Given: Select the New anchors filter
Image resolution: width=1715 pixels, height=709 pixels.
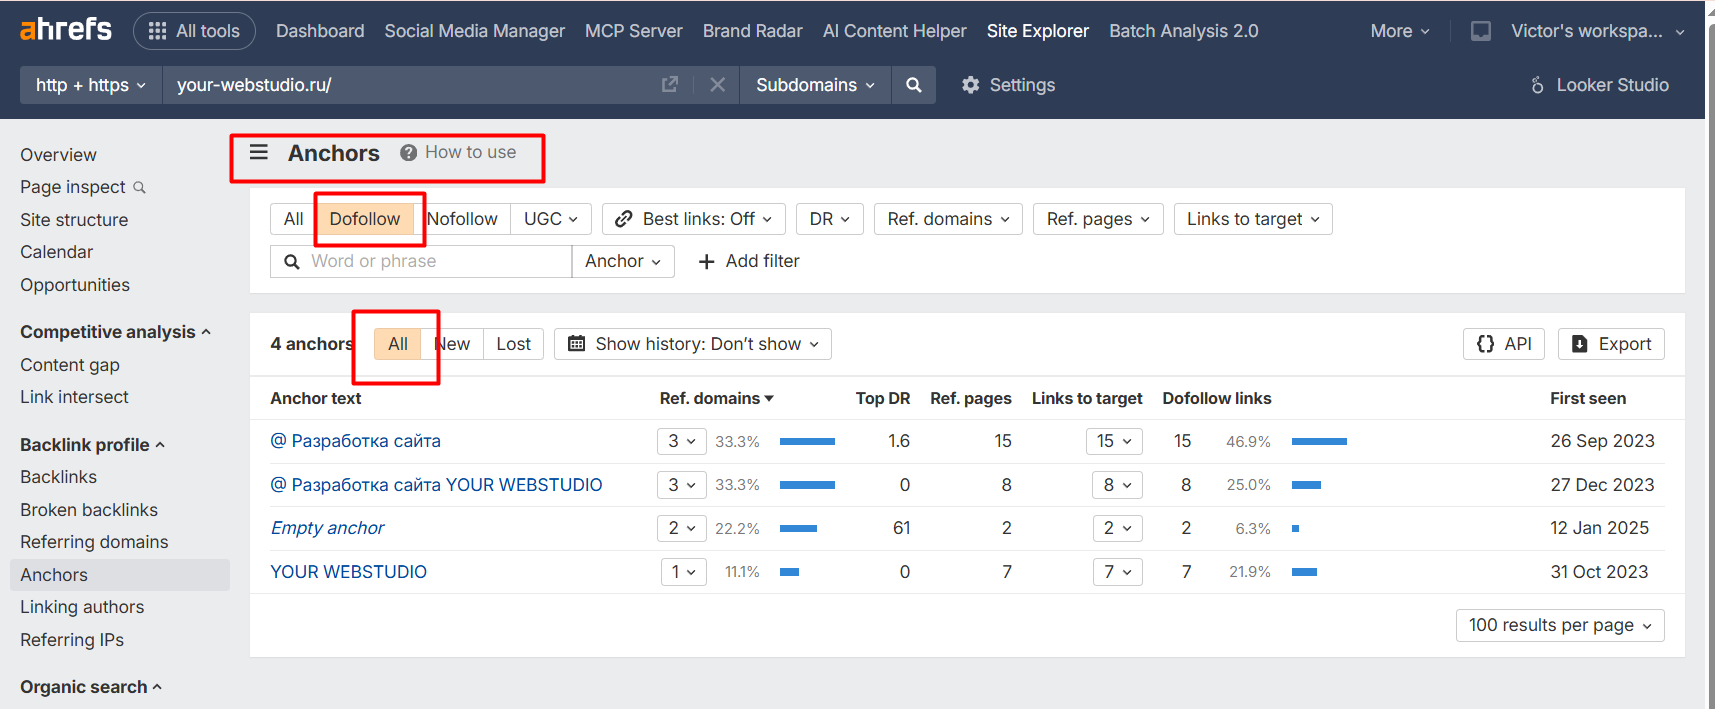Looking at the screenshot, I should point(453,344).
